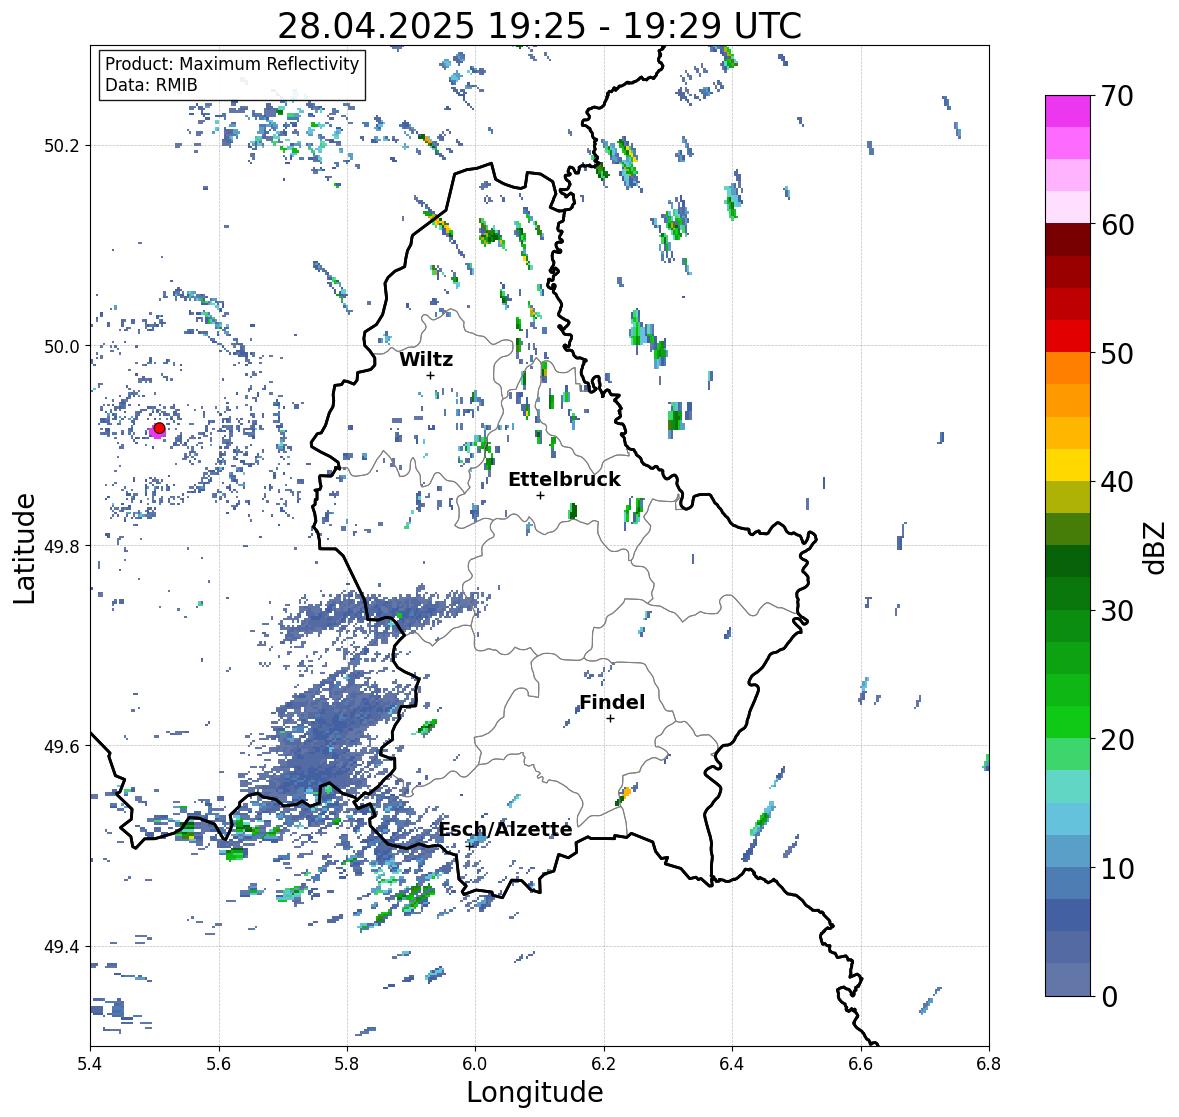The image size is (1179, 1117).
Task: Click the Latitude axis label
Action: click(25, 548)
